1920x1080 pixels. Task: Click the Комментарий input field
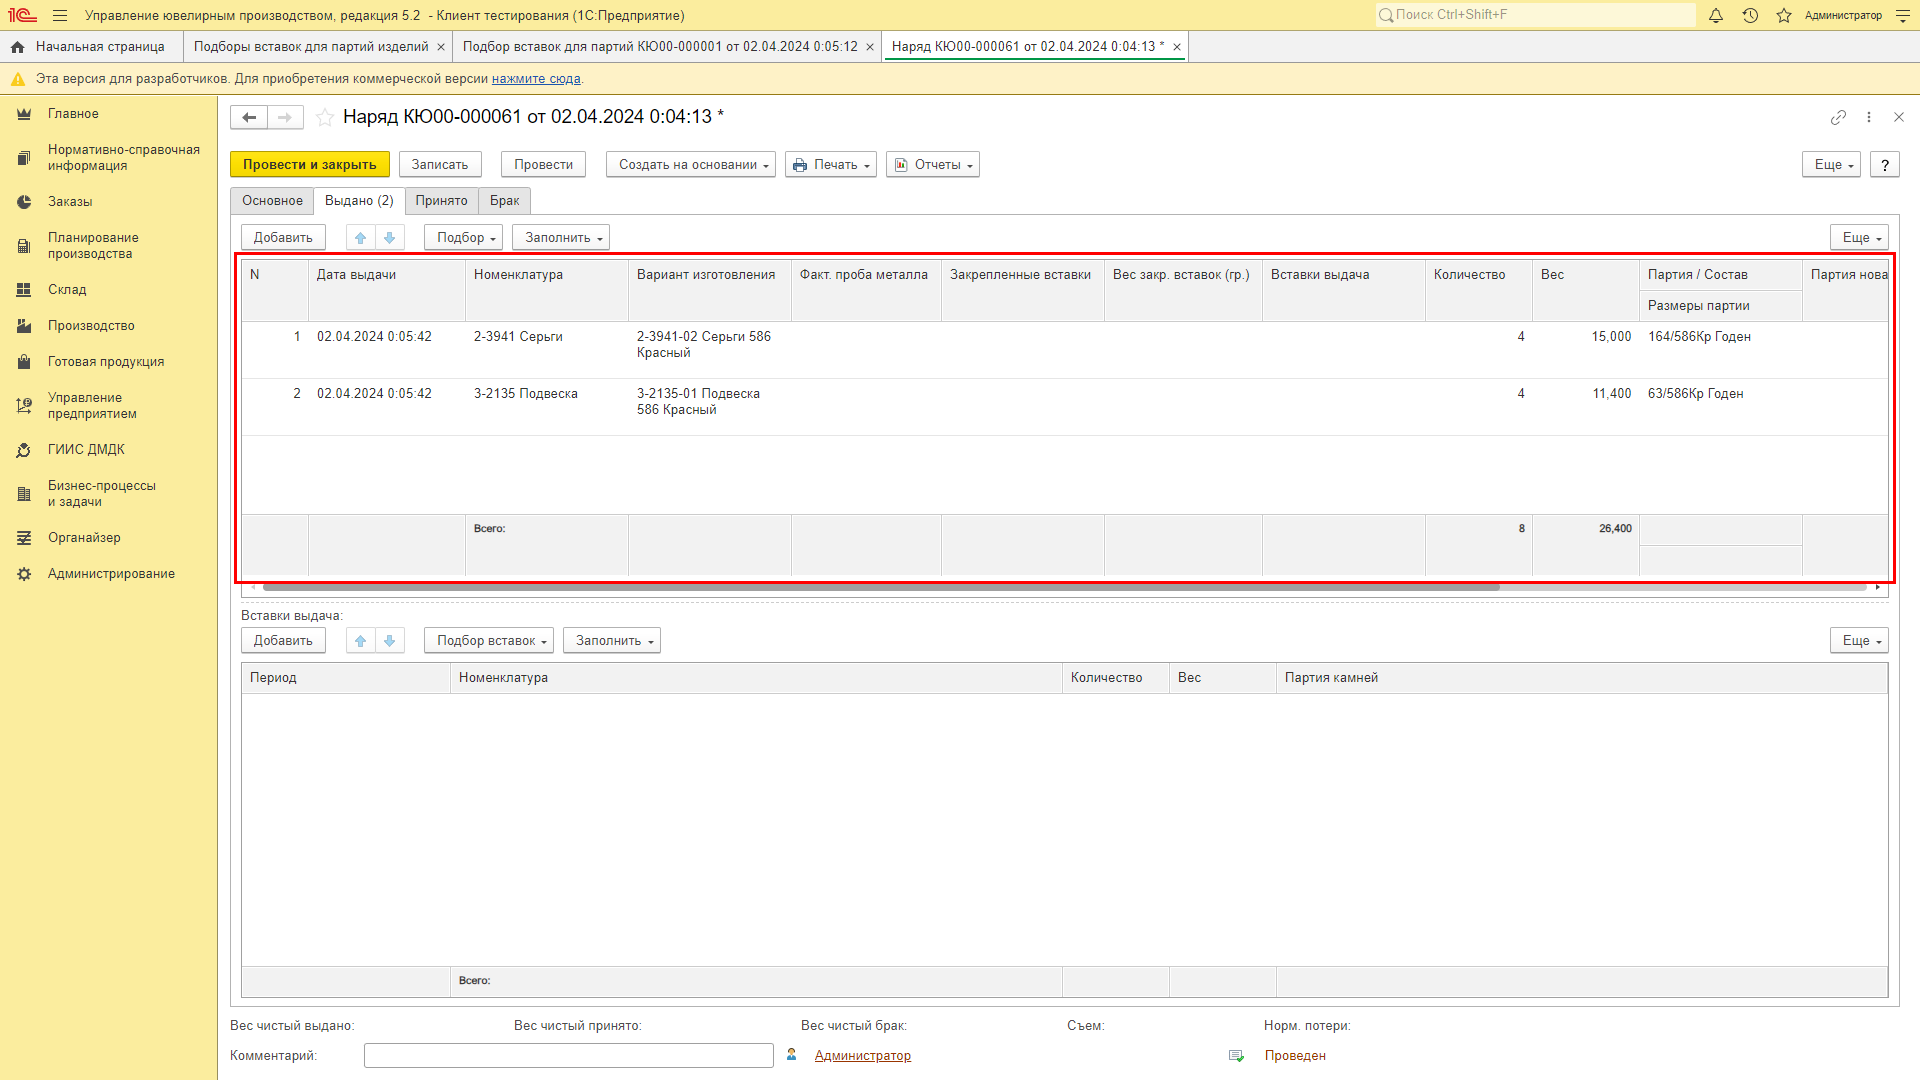click(569, 1056)
